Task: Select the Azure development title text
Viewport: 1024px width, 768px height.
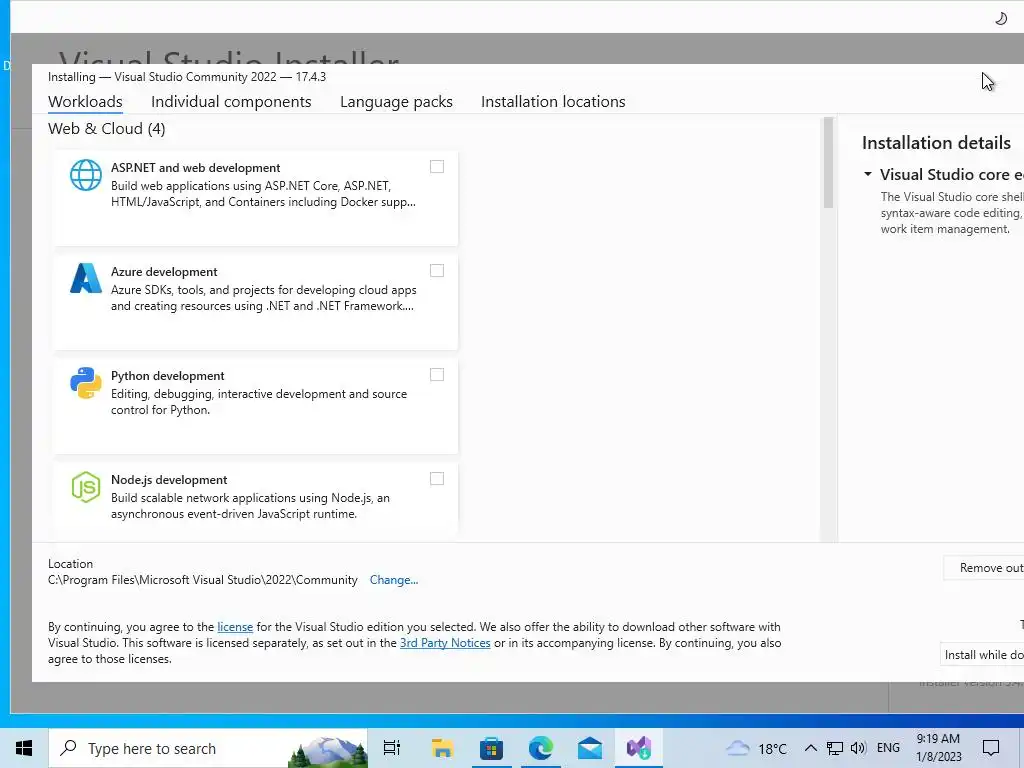Action: click(x=164, y=272)
